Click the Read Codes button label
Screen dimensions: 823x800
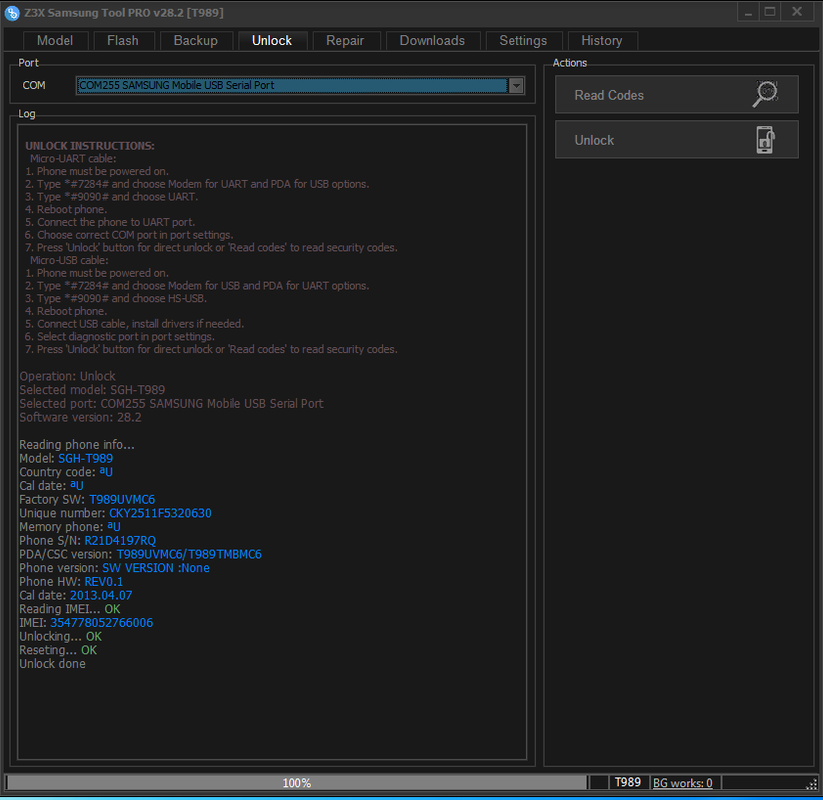click(609, 95)
